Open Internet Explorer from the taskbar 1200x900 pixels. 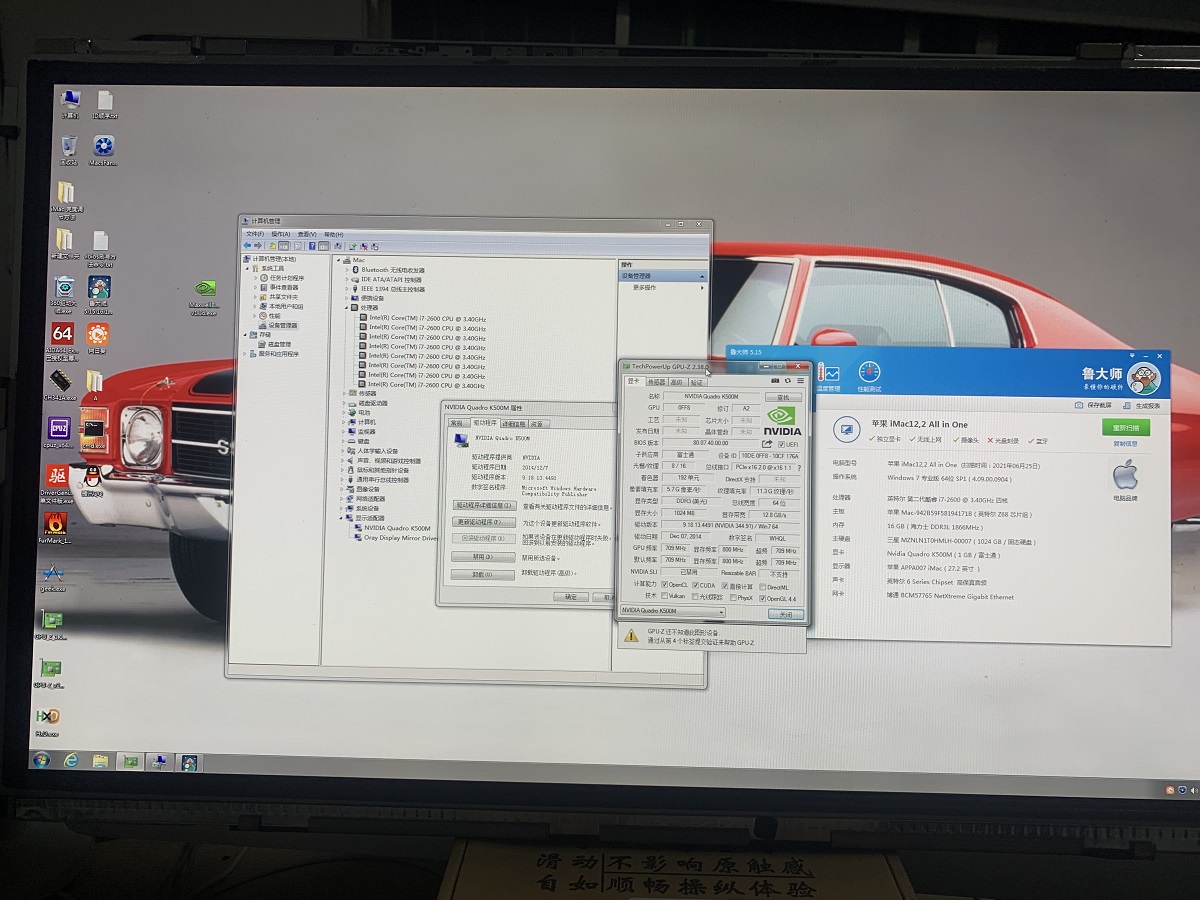[72, 762]
